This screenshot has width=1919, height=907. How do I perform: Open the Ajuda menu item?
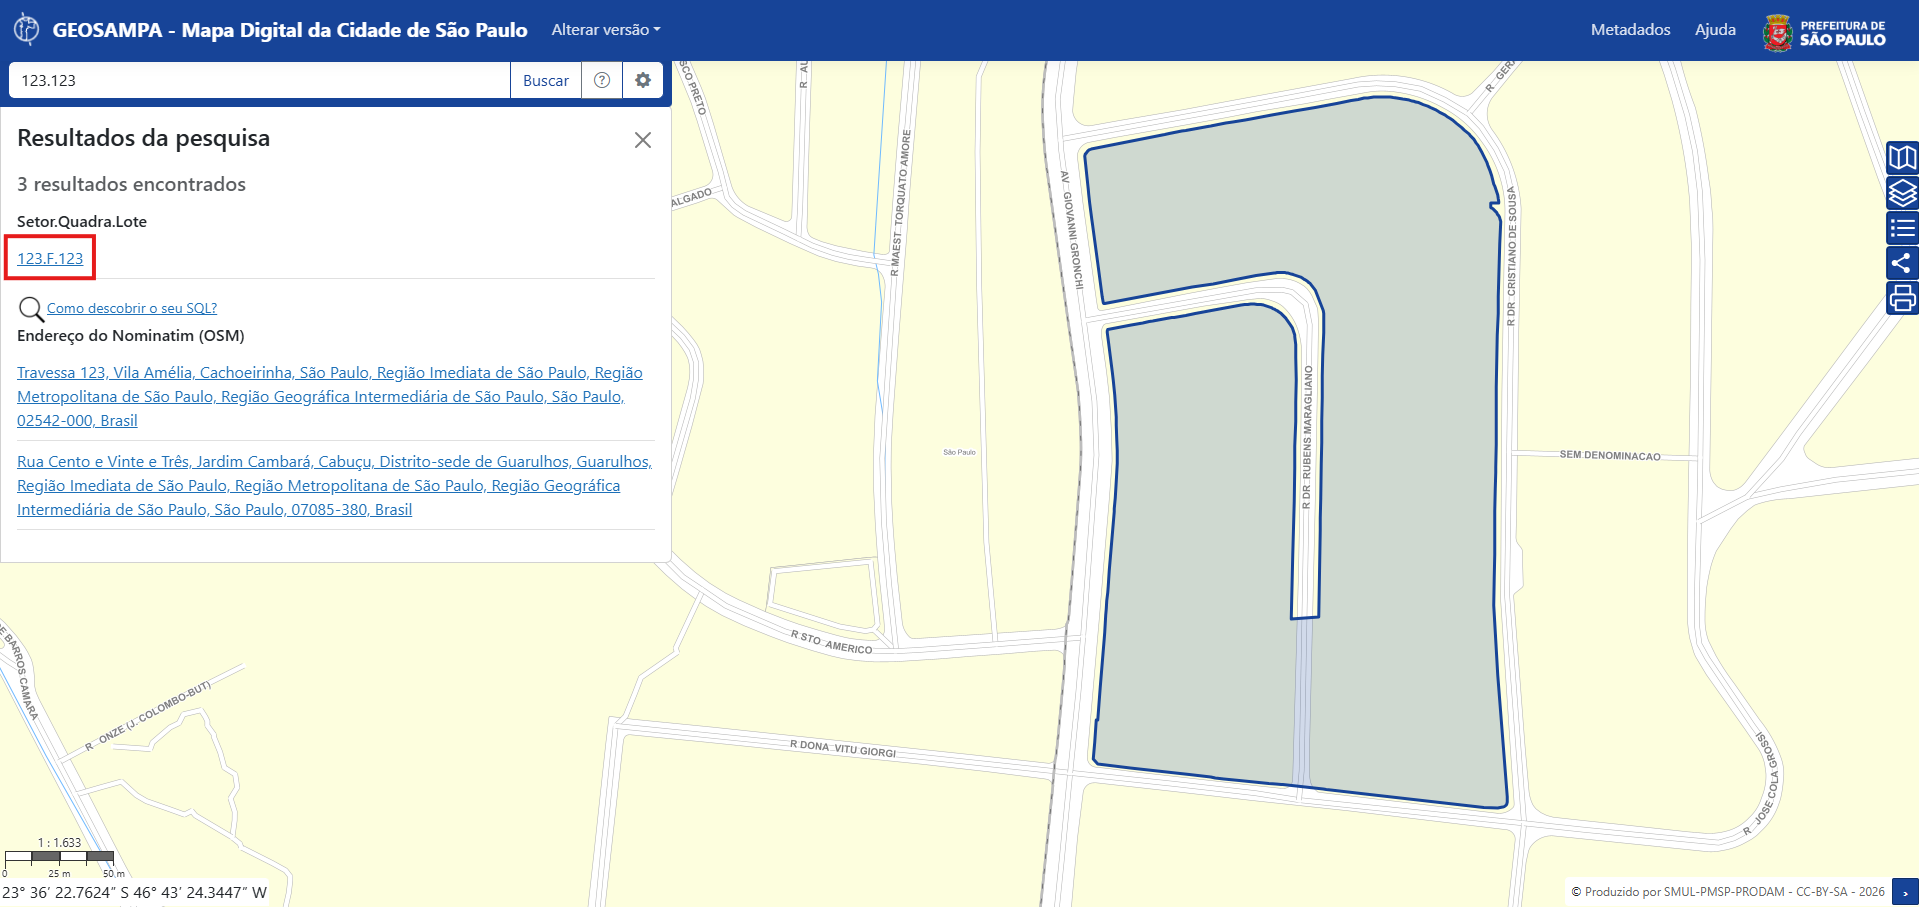[x=1715, y=30]
